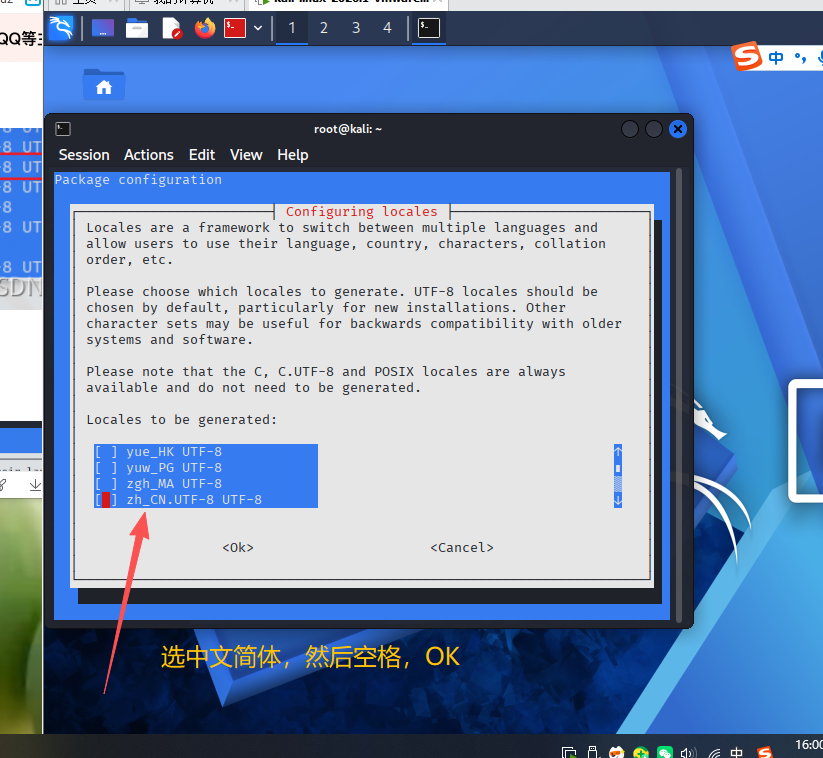Open the View menu in terminal

(246, 155)
